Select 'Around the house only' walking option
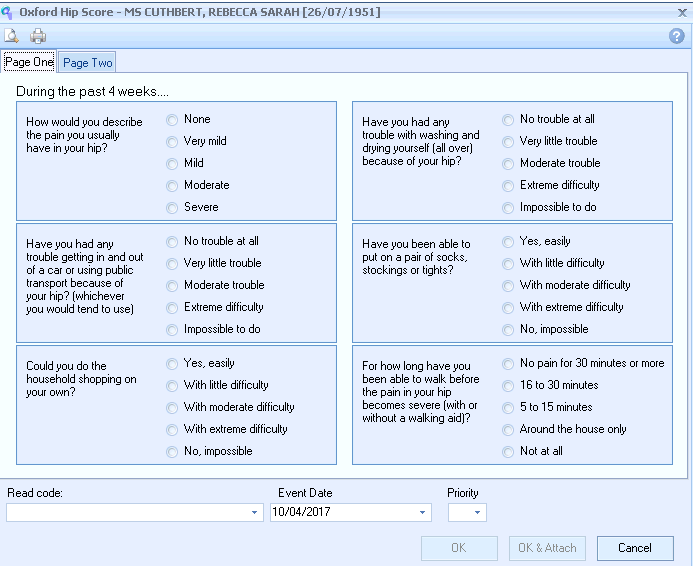This screenshot has height=566, width=693. pos(510,429)
